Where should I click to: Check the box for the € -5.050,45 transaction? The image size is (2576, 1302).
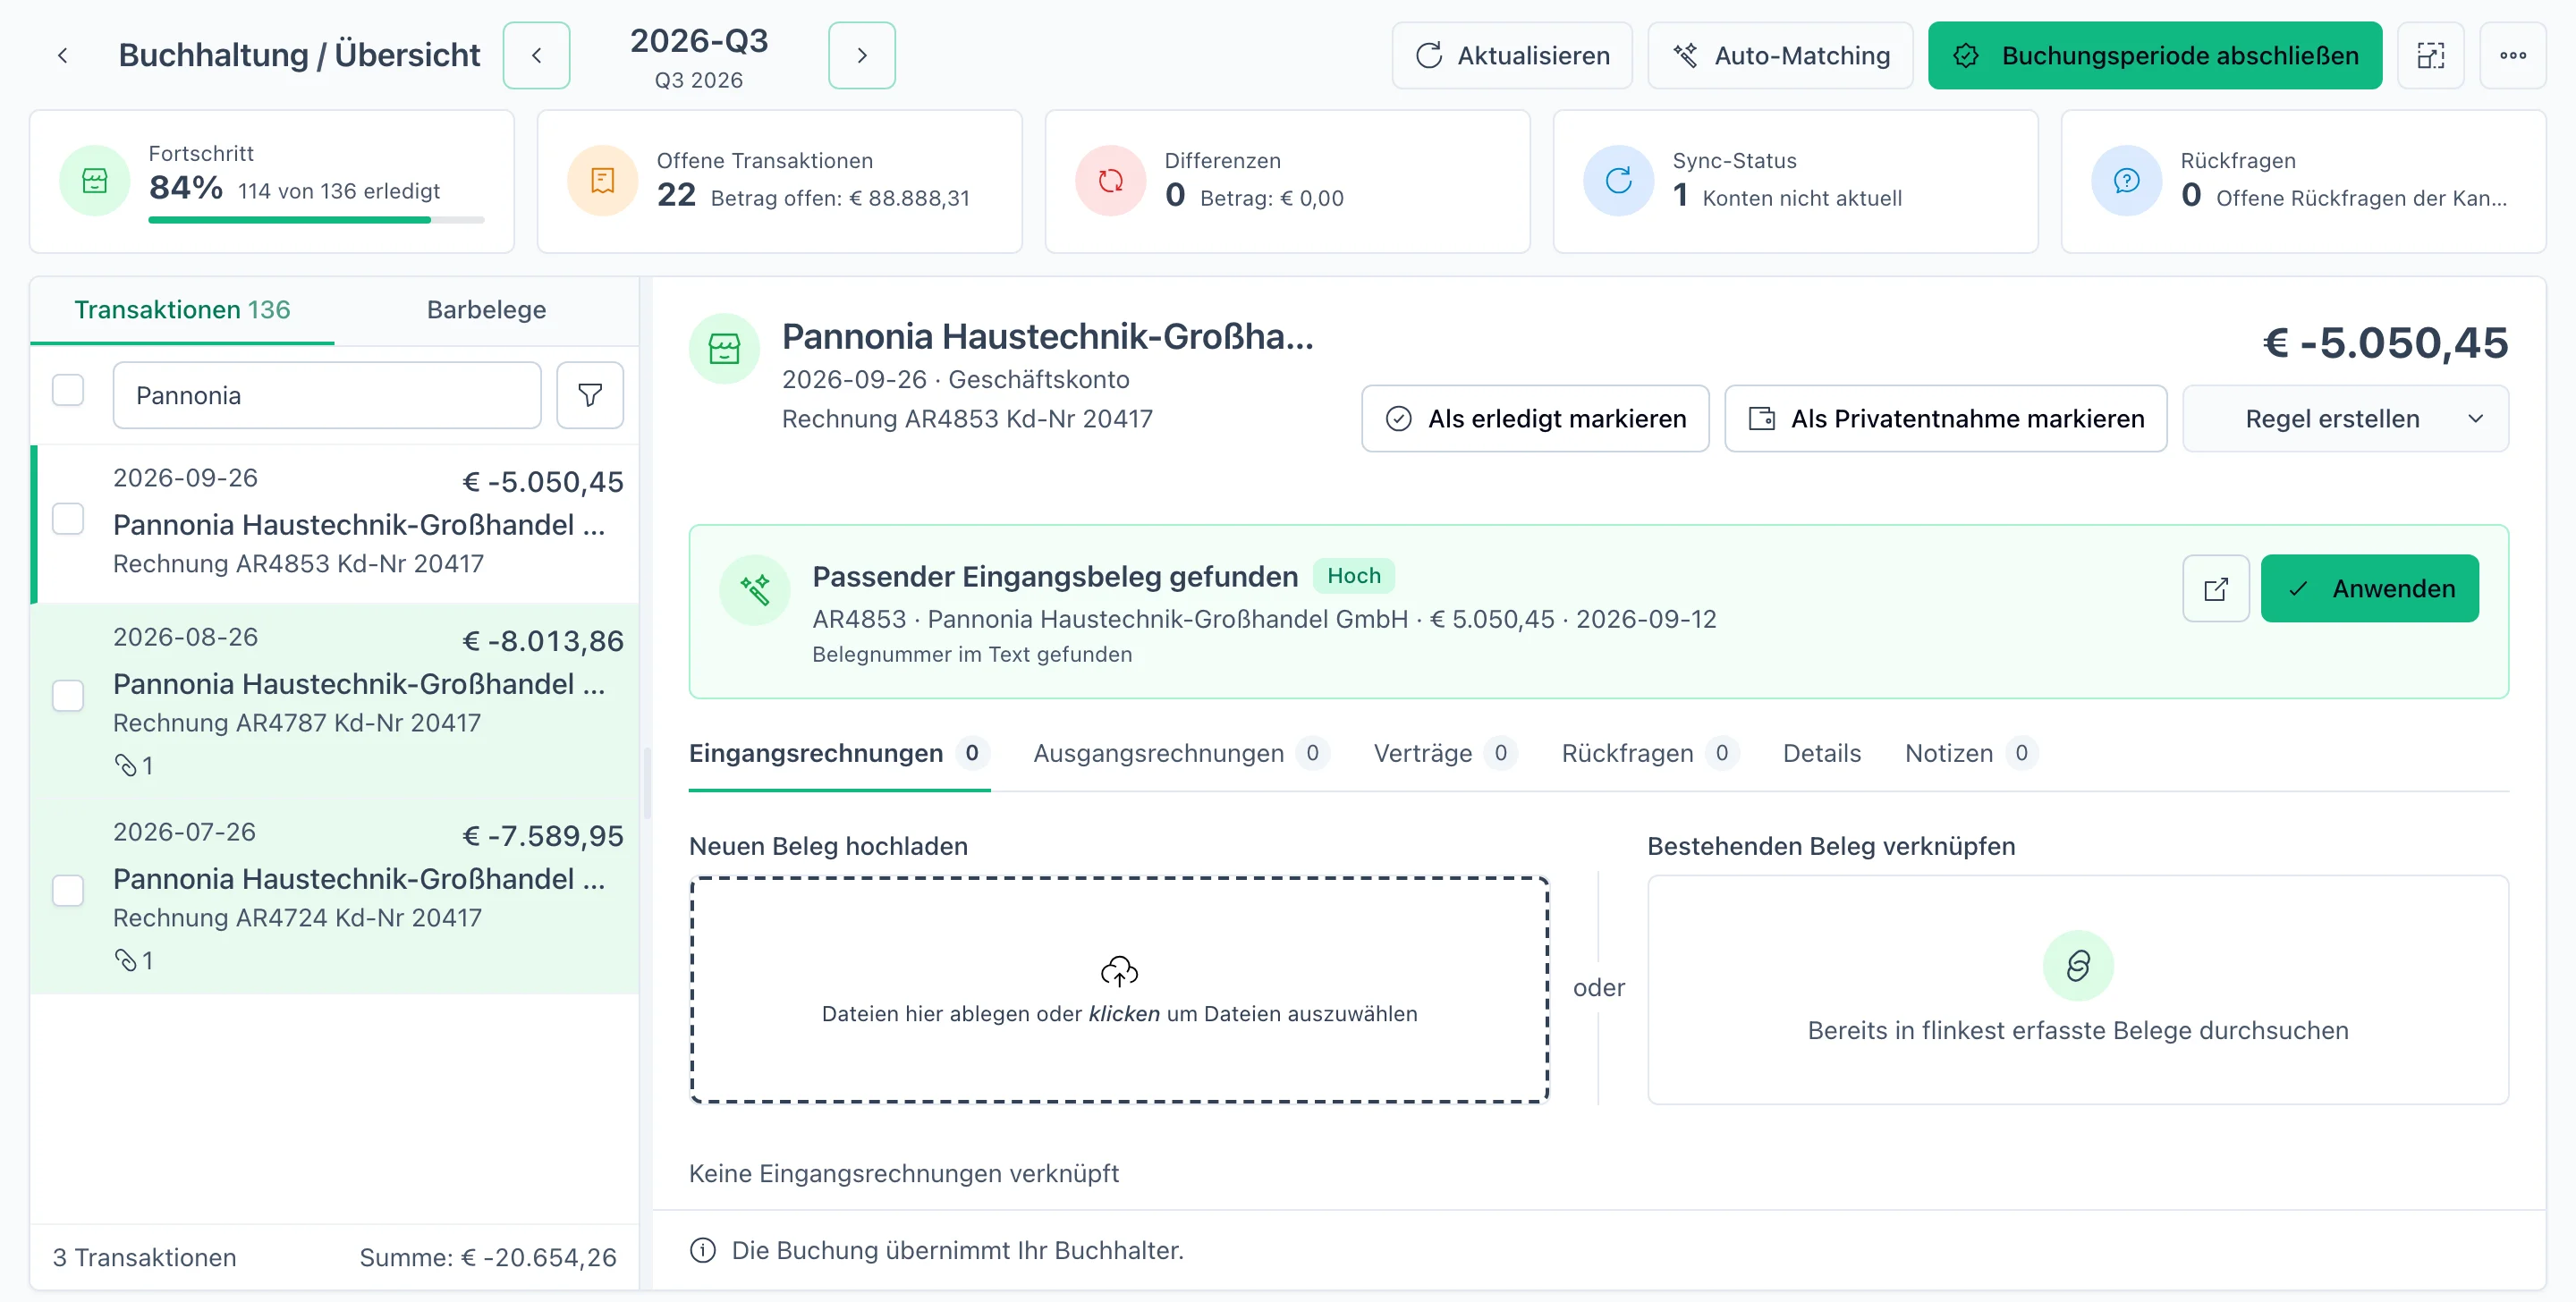pos(68,520)
